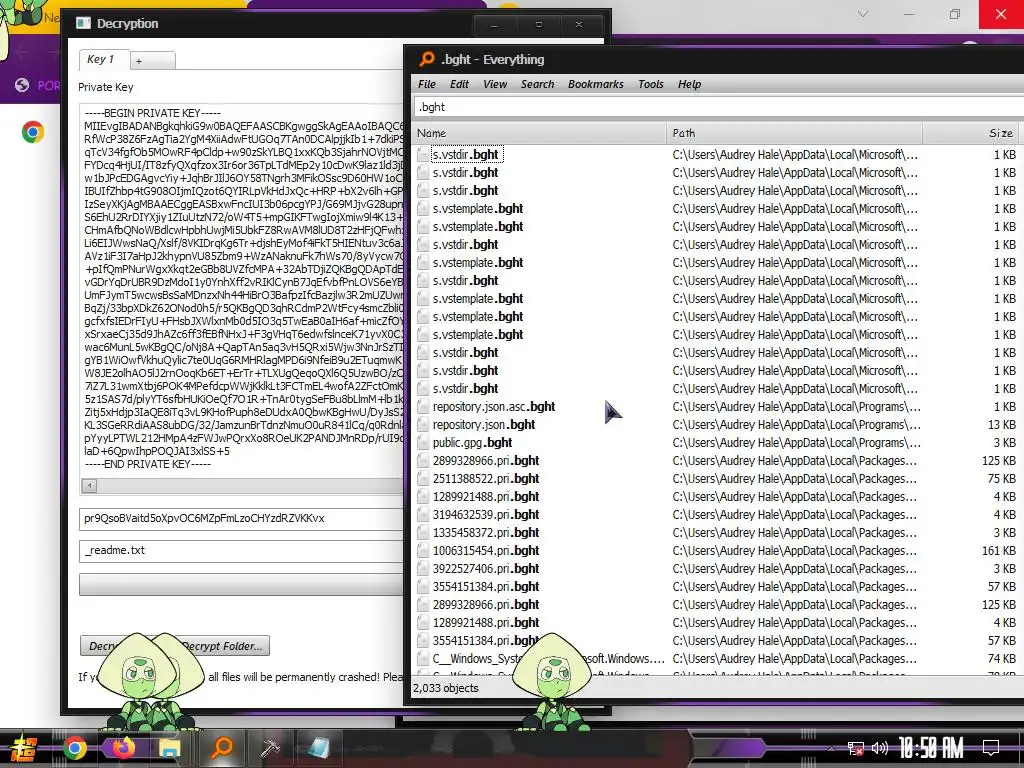The width and height of the screenshot is (1024, 768).
Task: Open the Help menu in Everything
Action: [689, 84]
